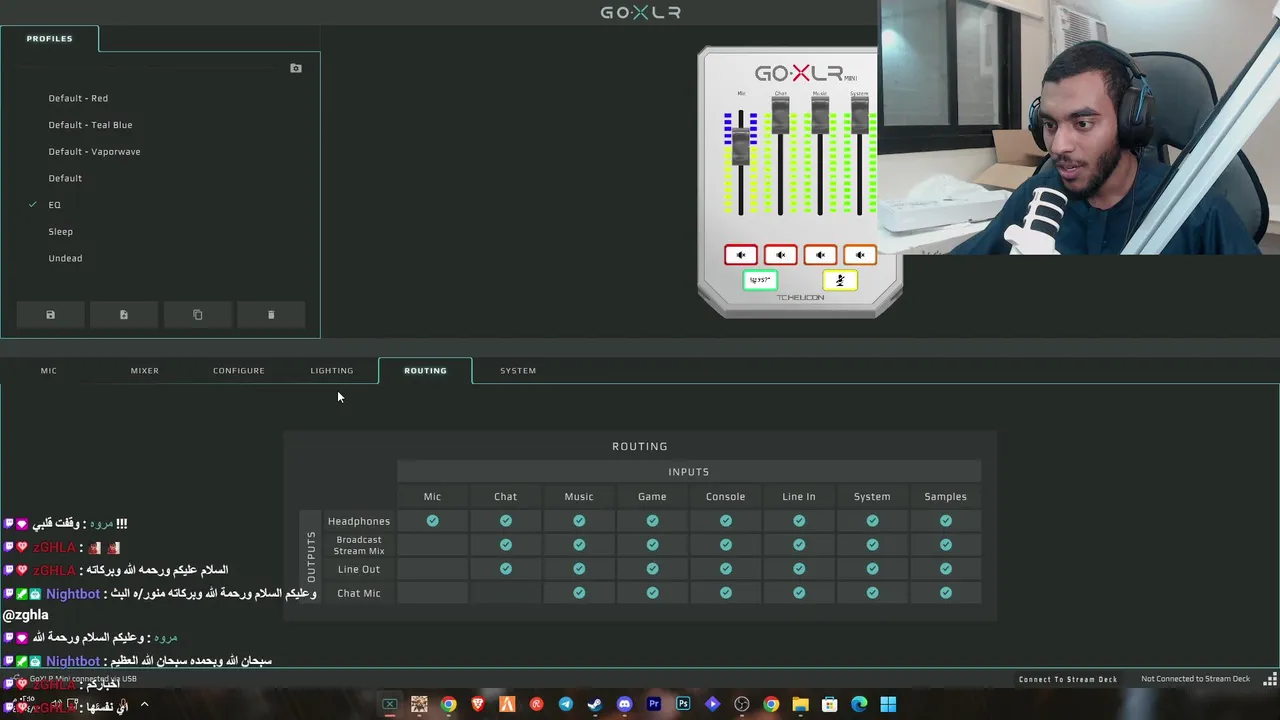Toggle Chat to Line Out routing

506,569
